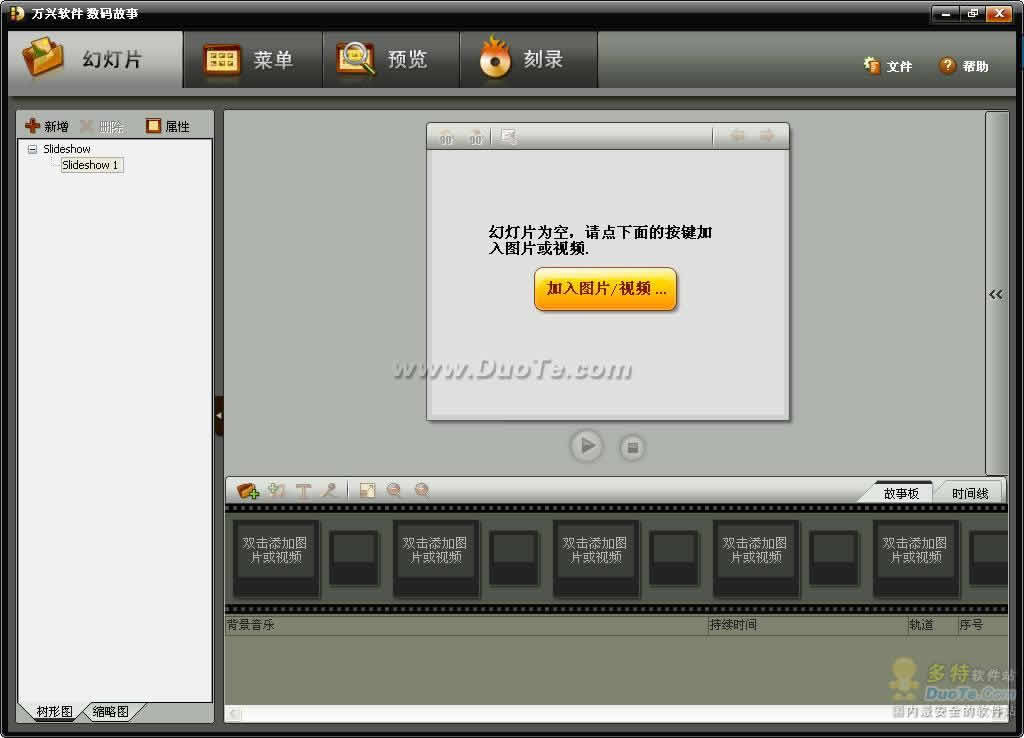This screenshot has width=1024, height=738.
Task: Click the fit-to-window icon in storyboard toolbar
Action: [x=367, y=491]
